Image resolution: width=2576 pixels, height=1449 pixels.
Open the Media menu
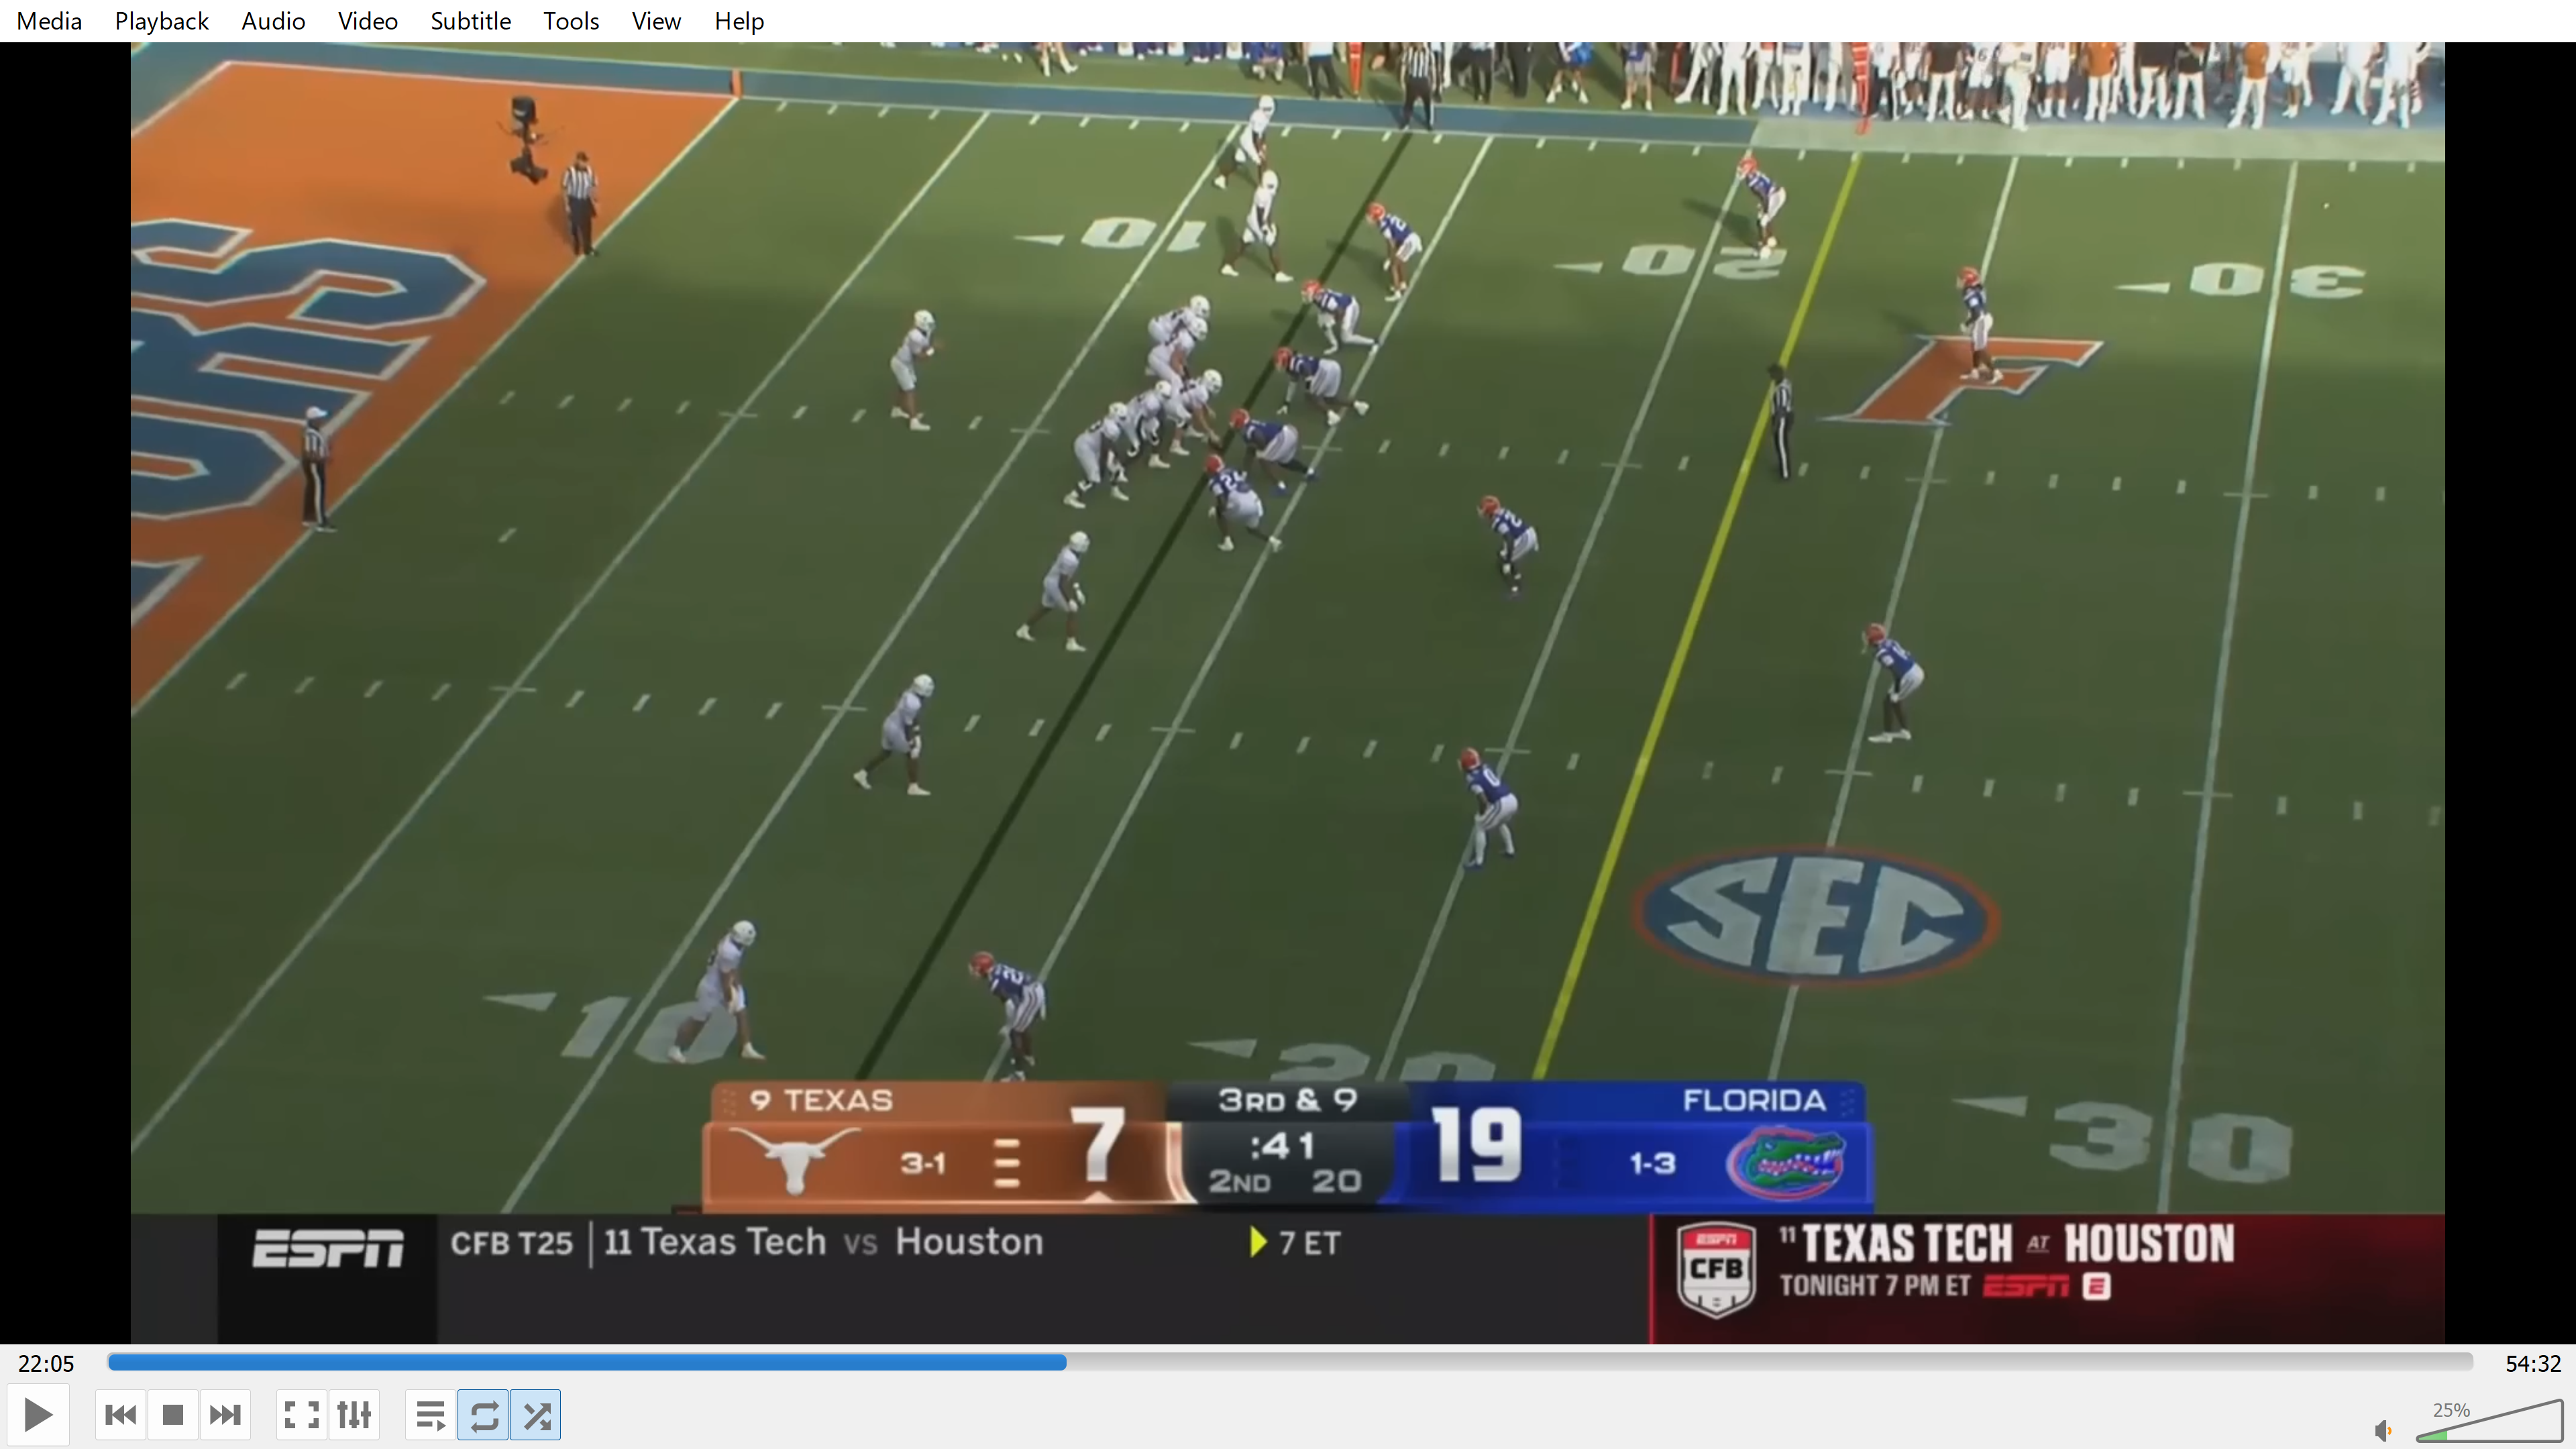point(49,21)
